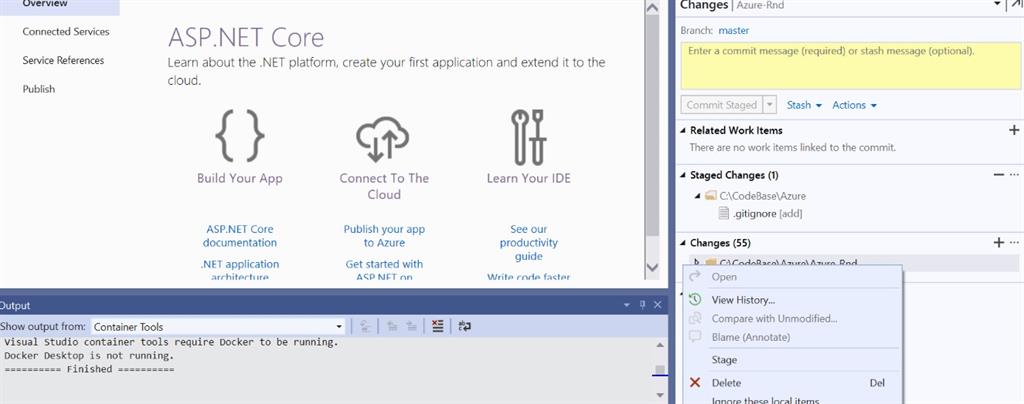Select .gitignore [add] staged file
The height and width of the screenshot is (404, 1024).
coord(767,213)
